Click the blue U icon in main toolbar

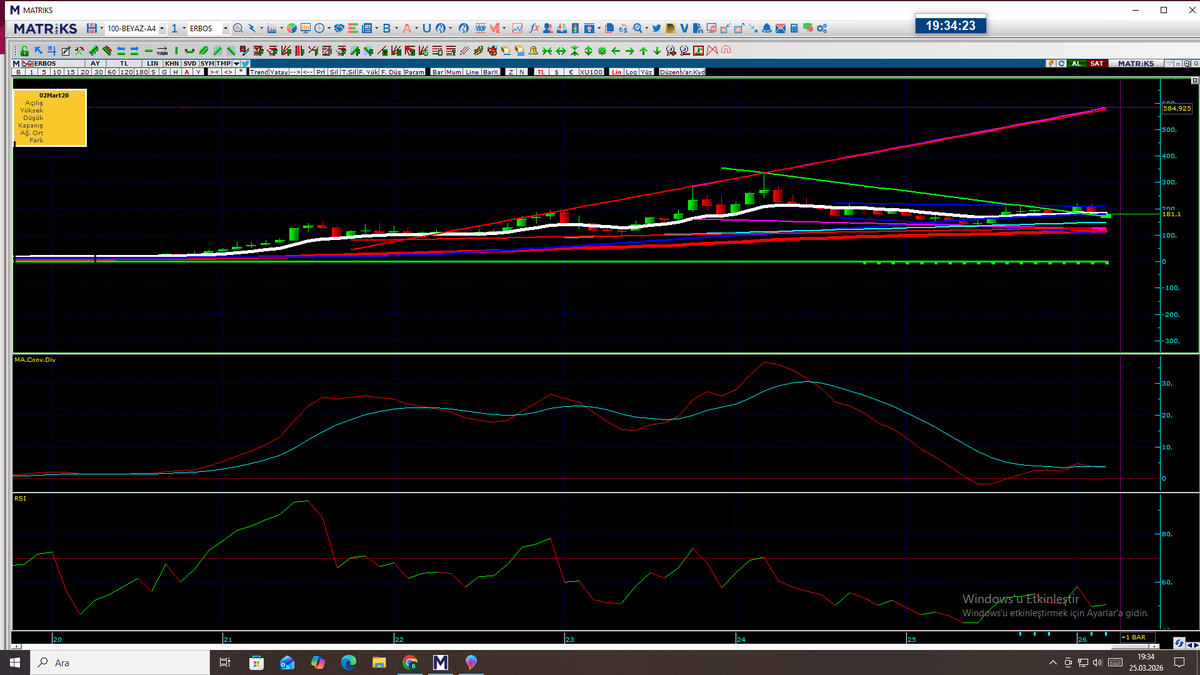point(426,28)
